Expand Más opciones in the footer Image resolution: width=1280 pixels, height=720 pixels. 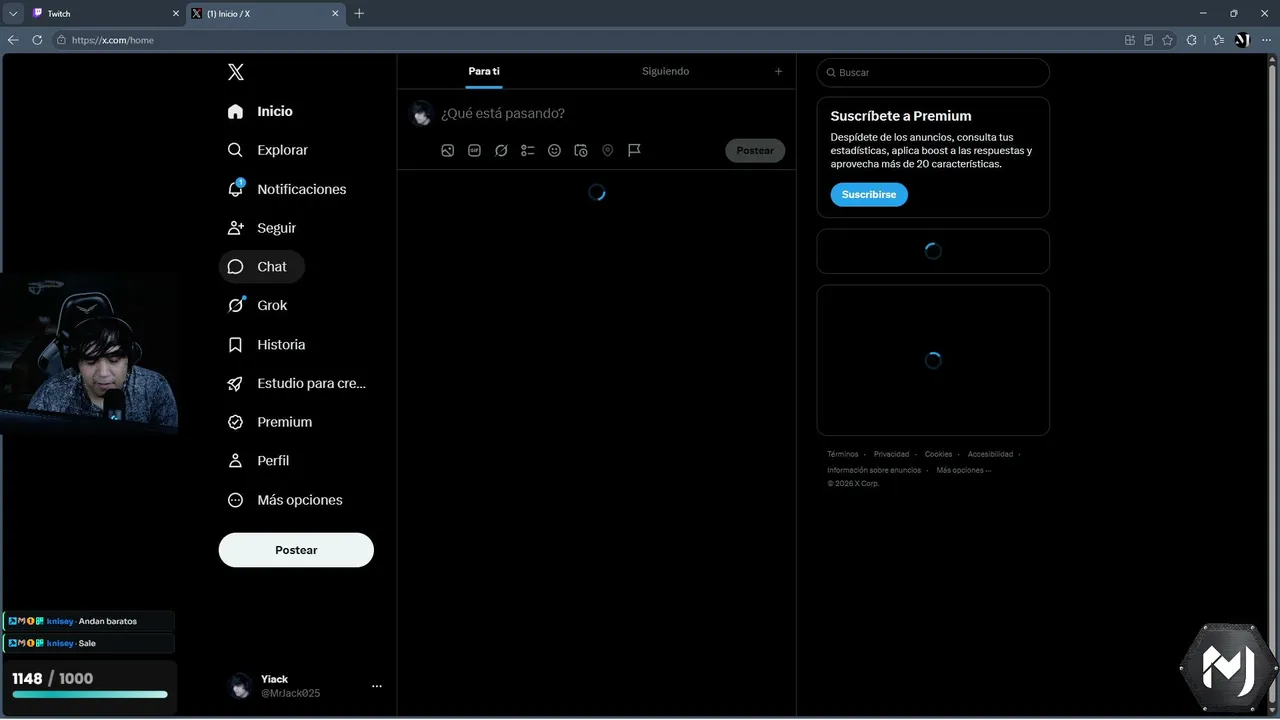pyautogui.click(x=964, y=470)
